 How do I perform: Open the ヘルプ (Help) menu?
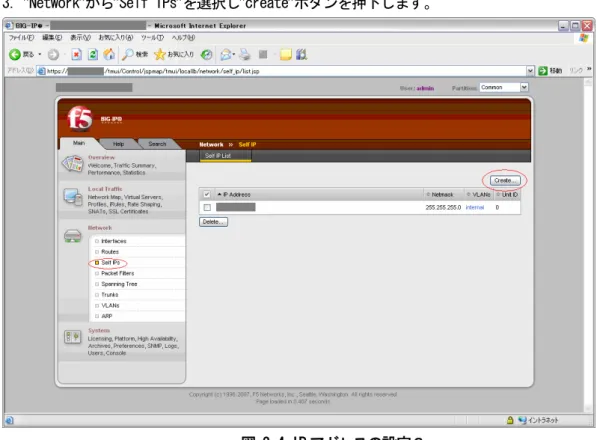[x=183, y=38]
